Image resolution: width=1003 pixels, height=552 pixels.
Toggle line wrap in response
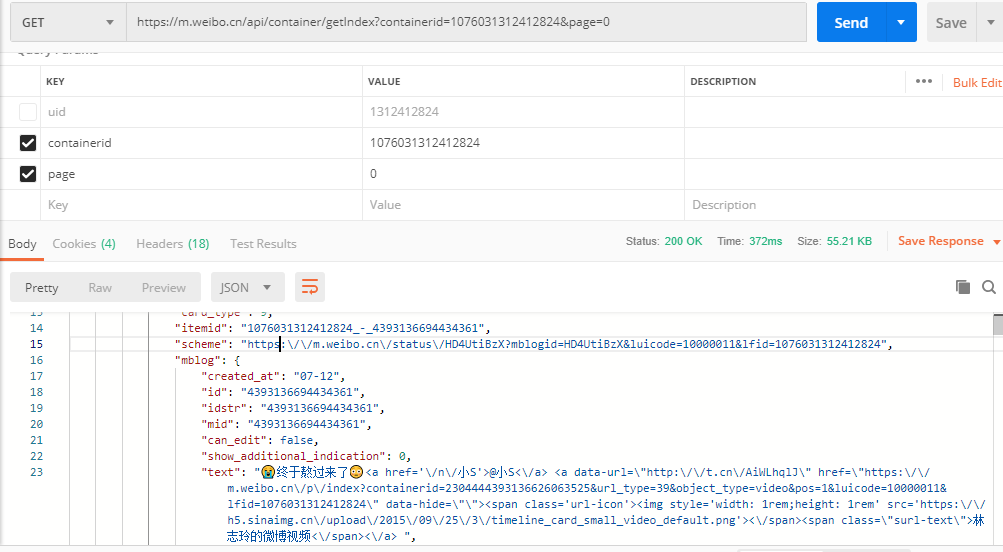coord(310,287)
